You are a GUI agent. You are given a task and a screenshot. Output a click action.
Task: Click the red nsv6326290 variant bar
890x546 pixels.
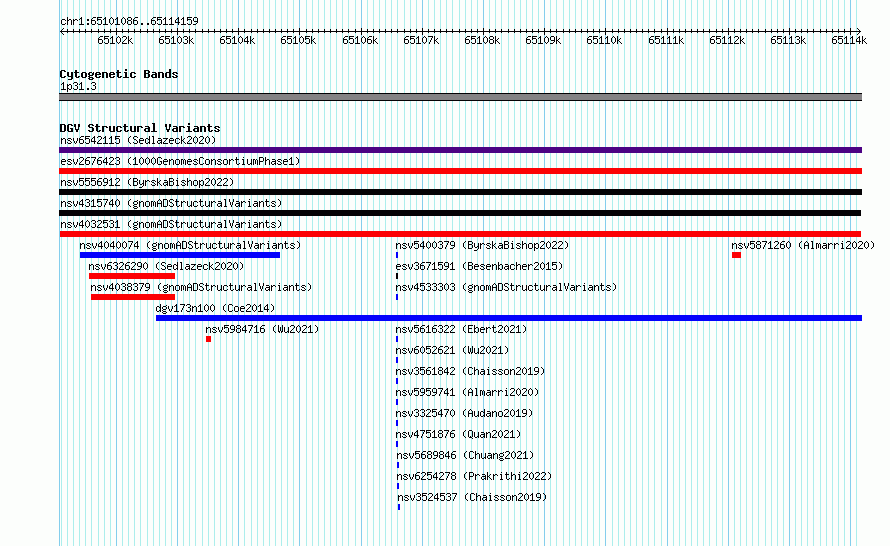pyautogui.click(x=132, y=276)
